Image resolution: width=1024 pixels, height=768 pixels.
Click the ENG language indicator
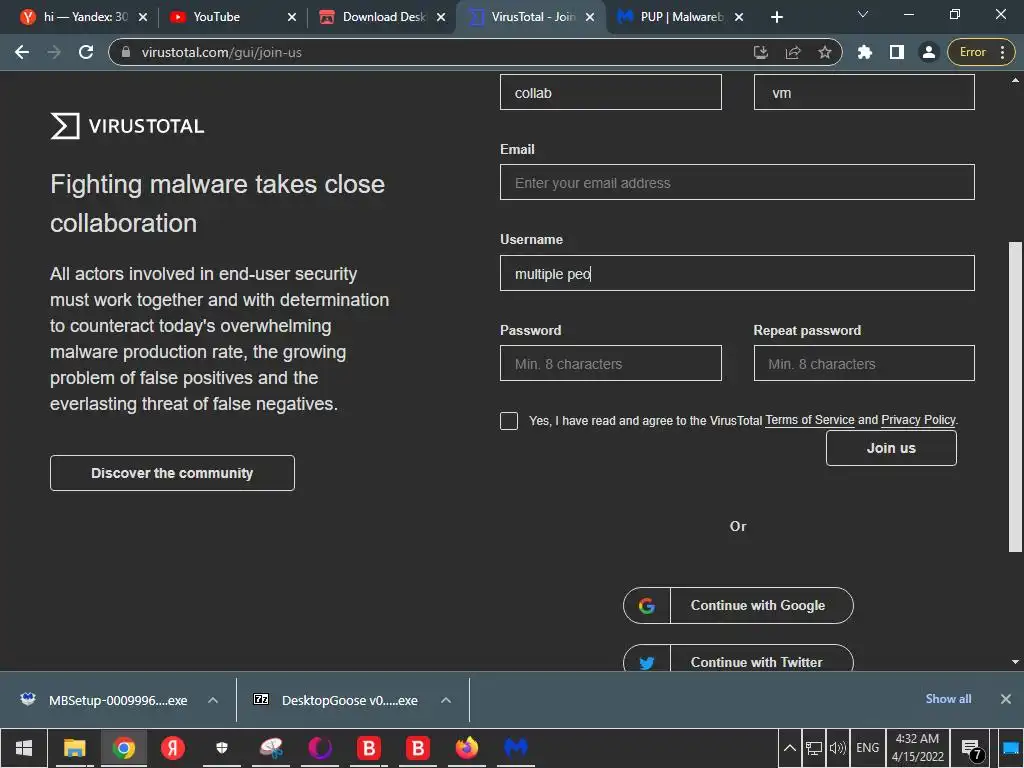point(867,748)
